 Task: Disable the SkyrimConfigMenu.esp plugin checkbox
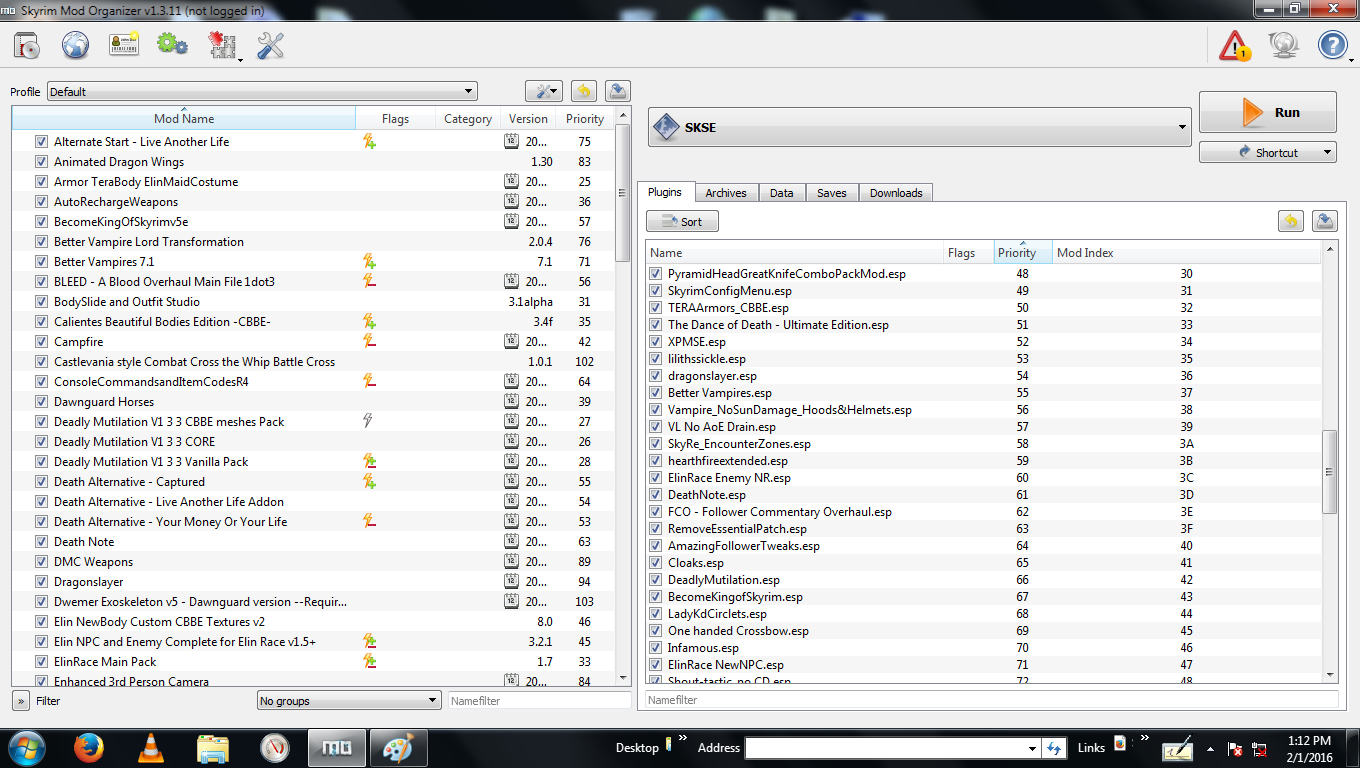click(x=656, y=291)
